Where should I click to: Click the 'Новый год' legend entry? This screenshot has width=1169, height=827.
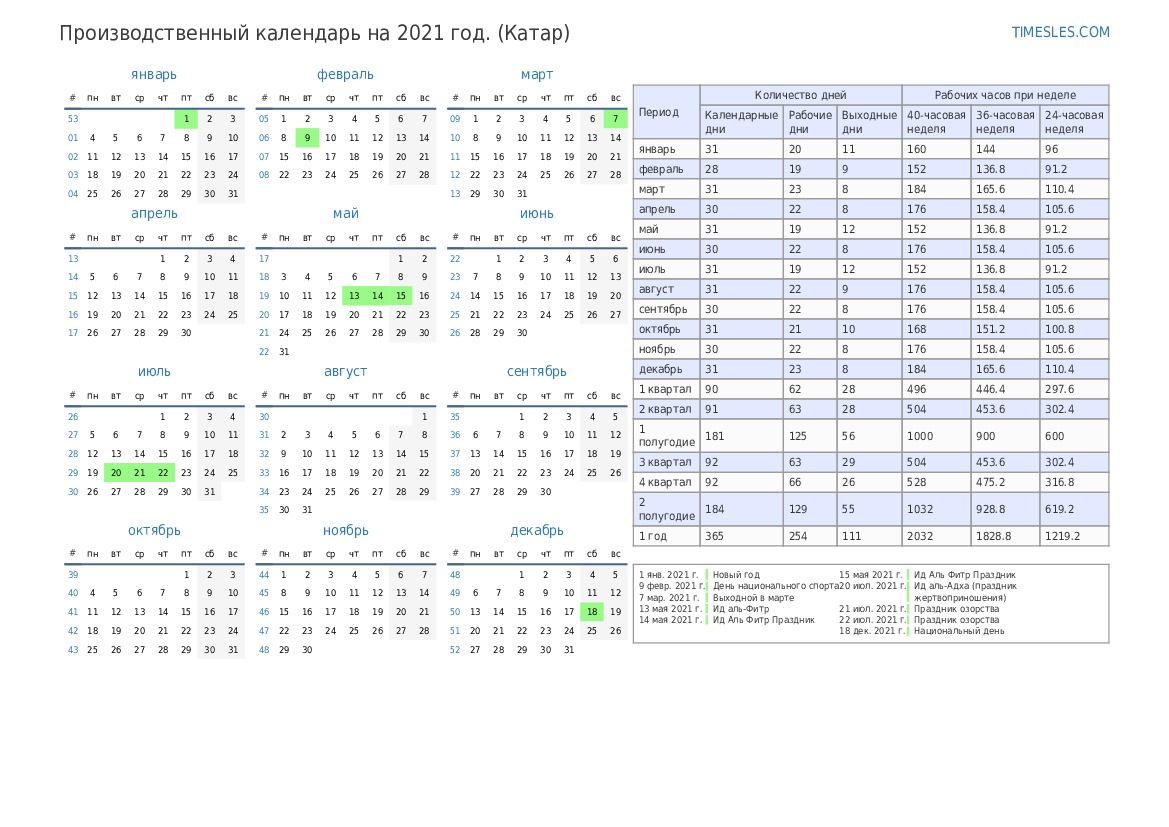(736, 575)
